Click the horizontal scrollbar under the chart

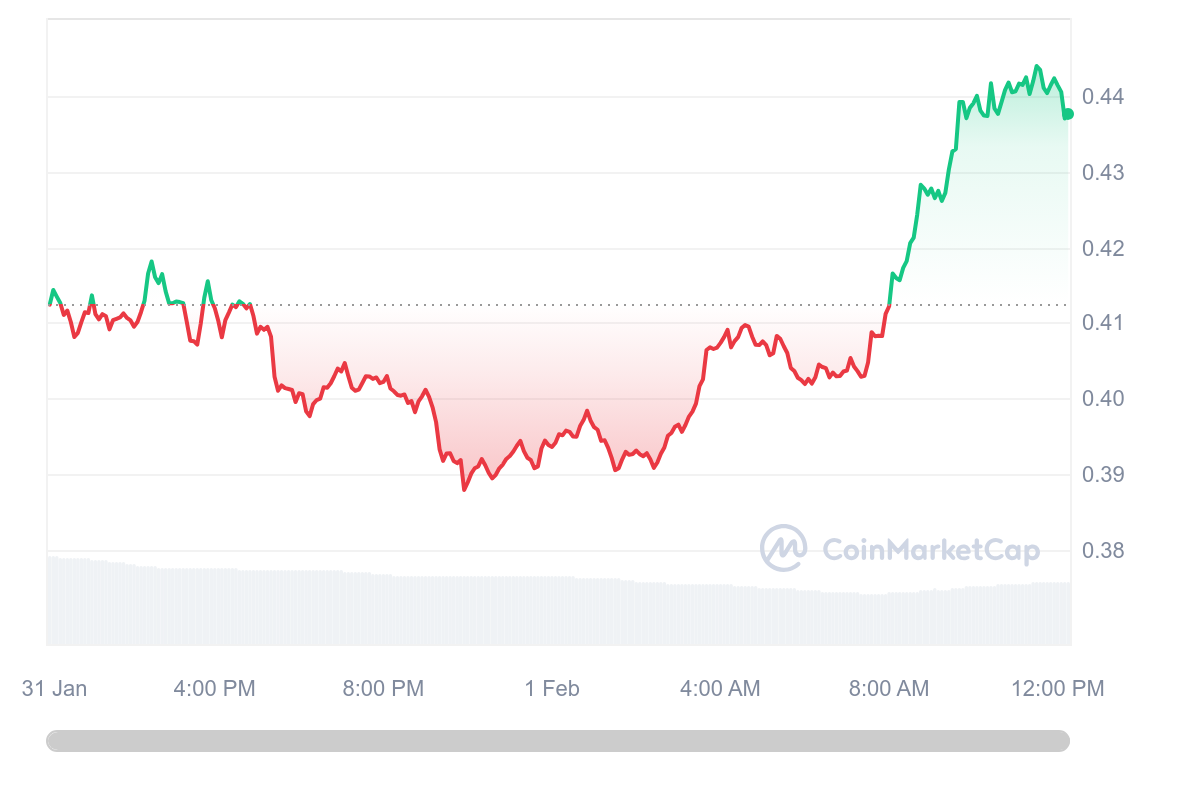[558, 741]
